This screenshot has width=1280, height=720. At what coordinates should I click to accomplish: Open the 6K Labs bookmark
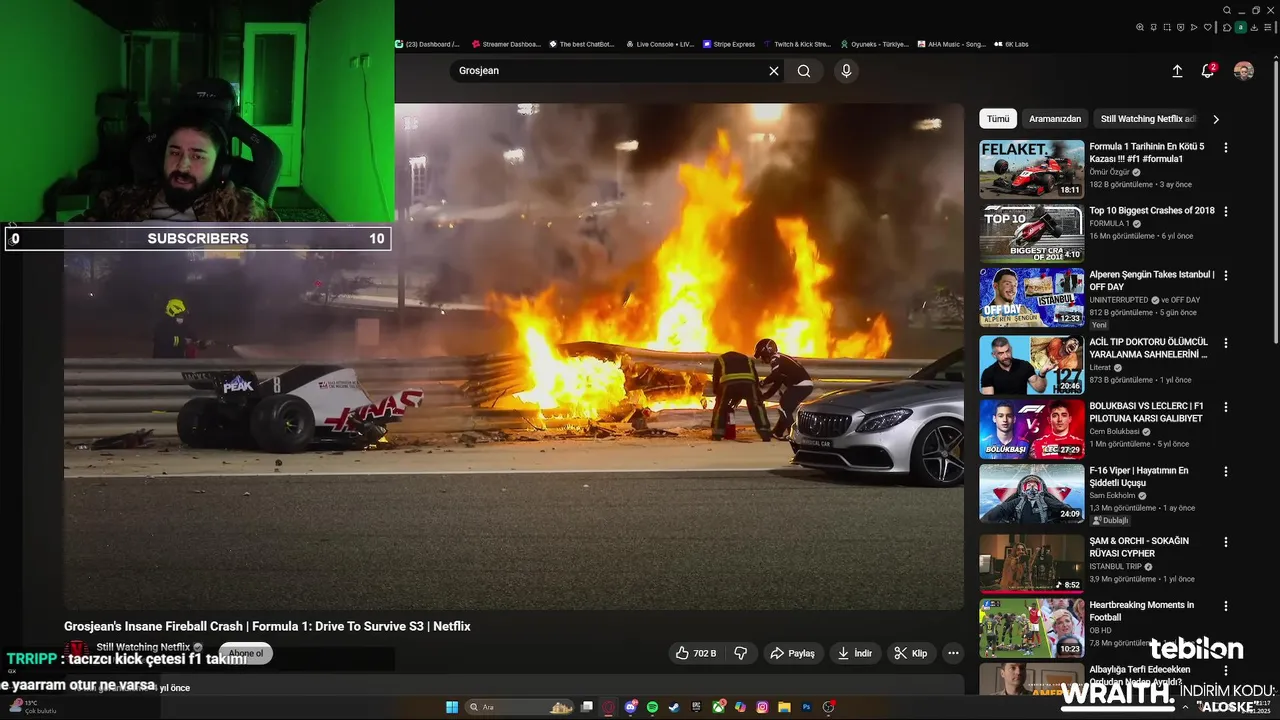(x=1011, y=44)
